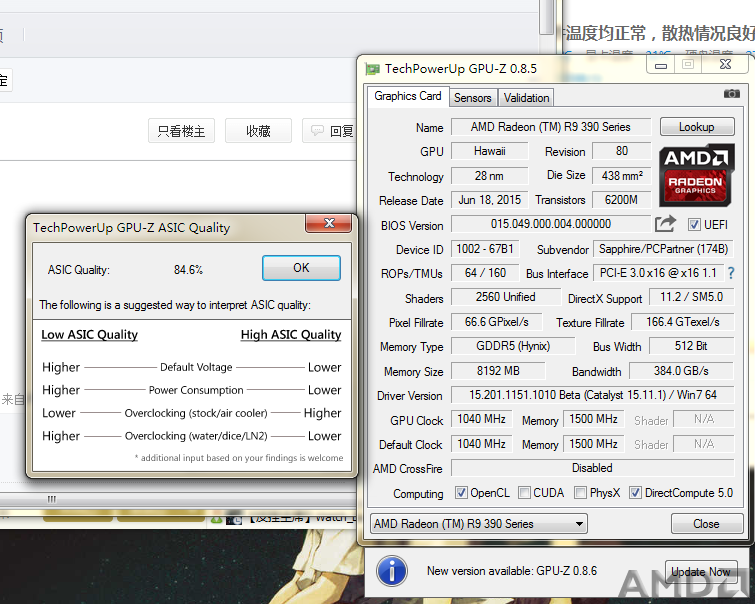Click DirectX Support value 11.2 / SM5.0
Viewport: 755px width, 604px height.
[691, 297]
